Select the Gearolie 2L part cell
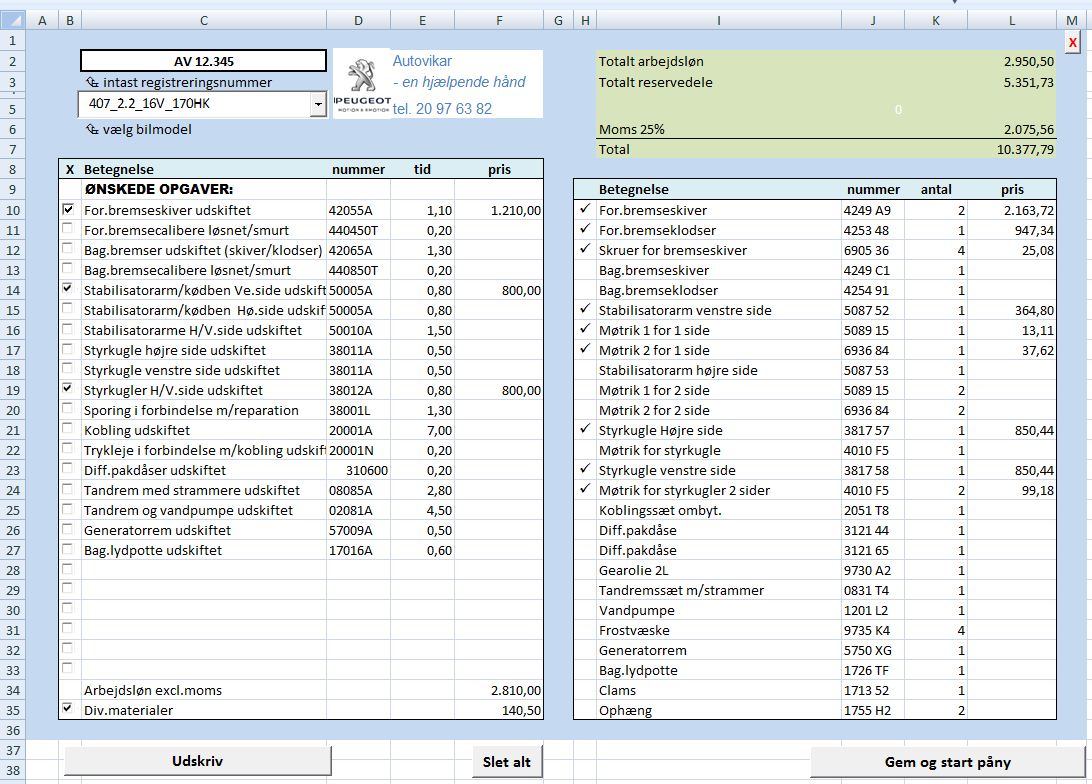Viewport: 1092px width, 784px height. [x=719, y=570]
